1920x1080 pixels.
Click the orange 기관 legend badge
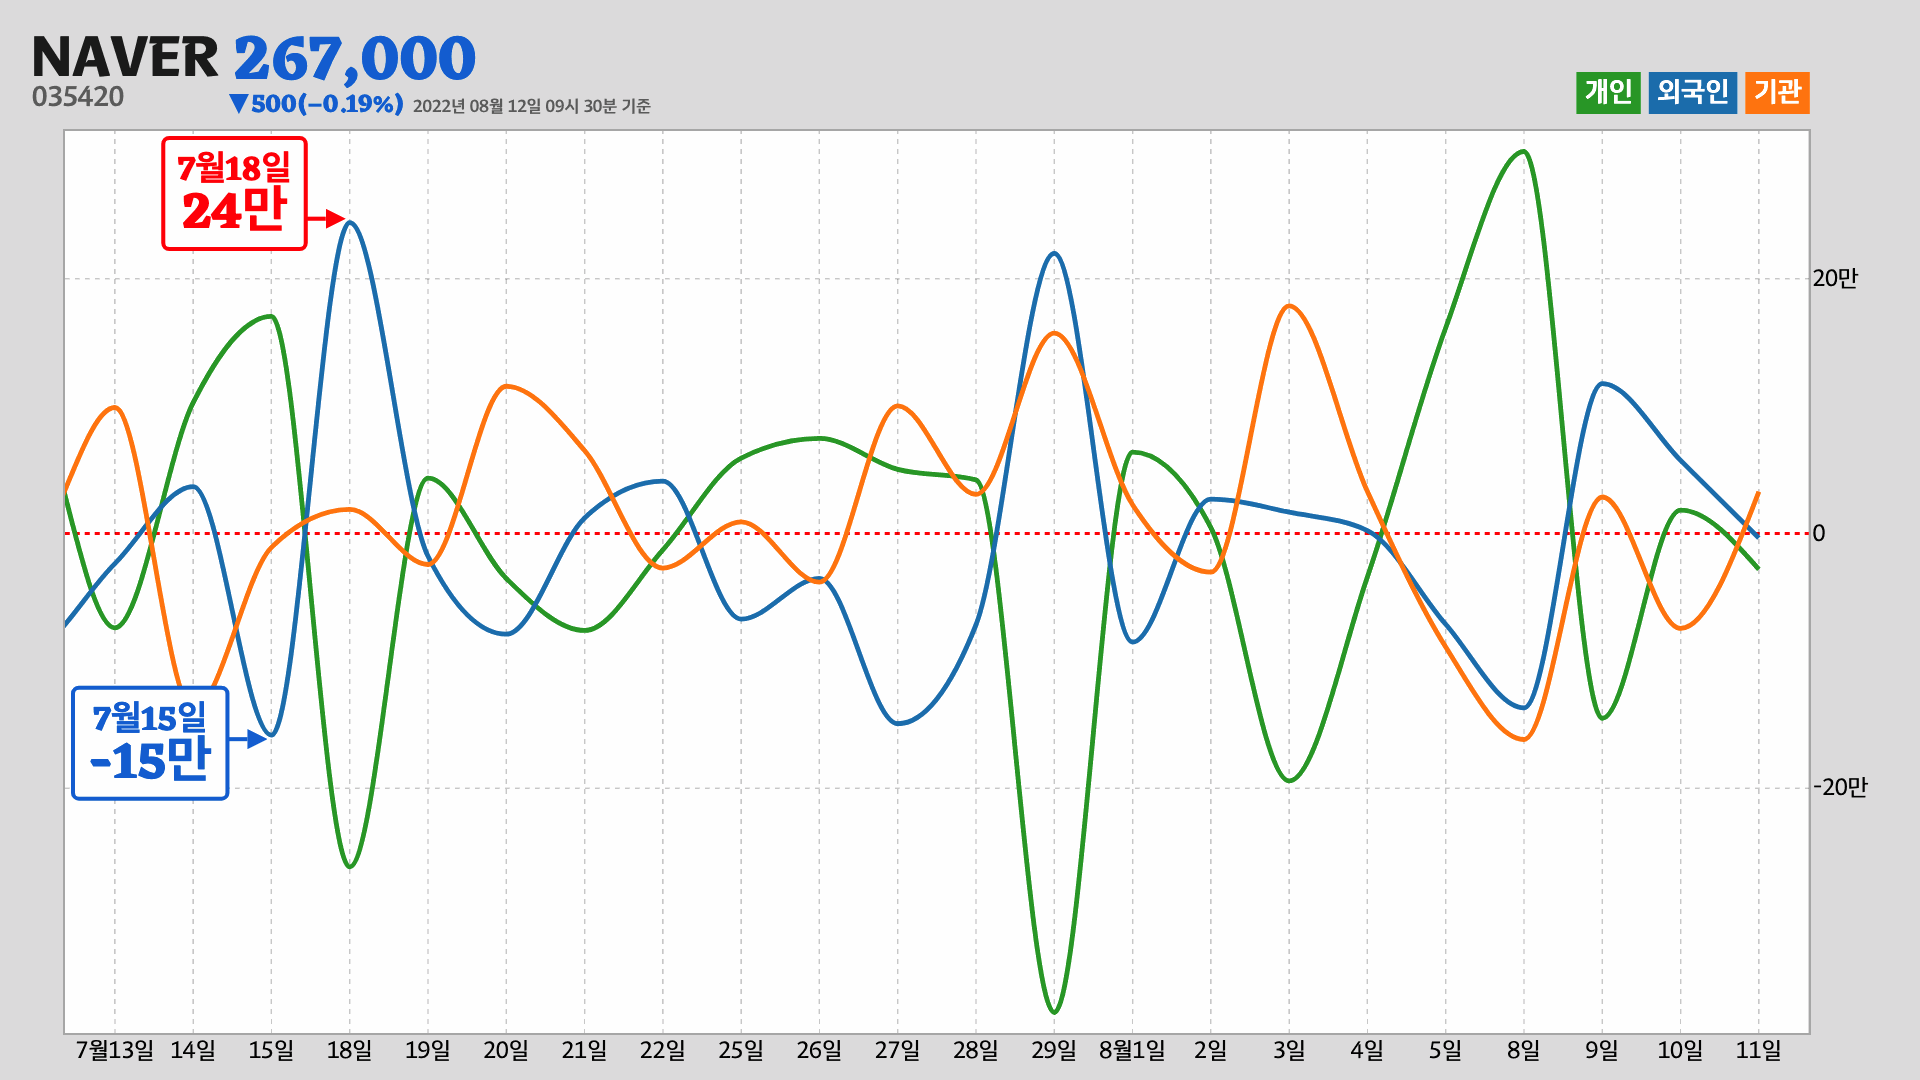point(1777,93)
